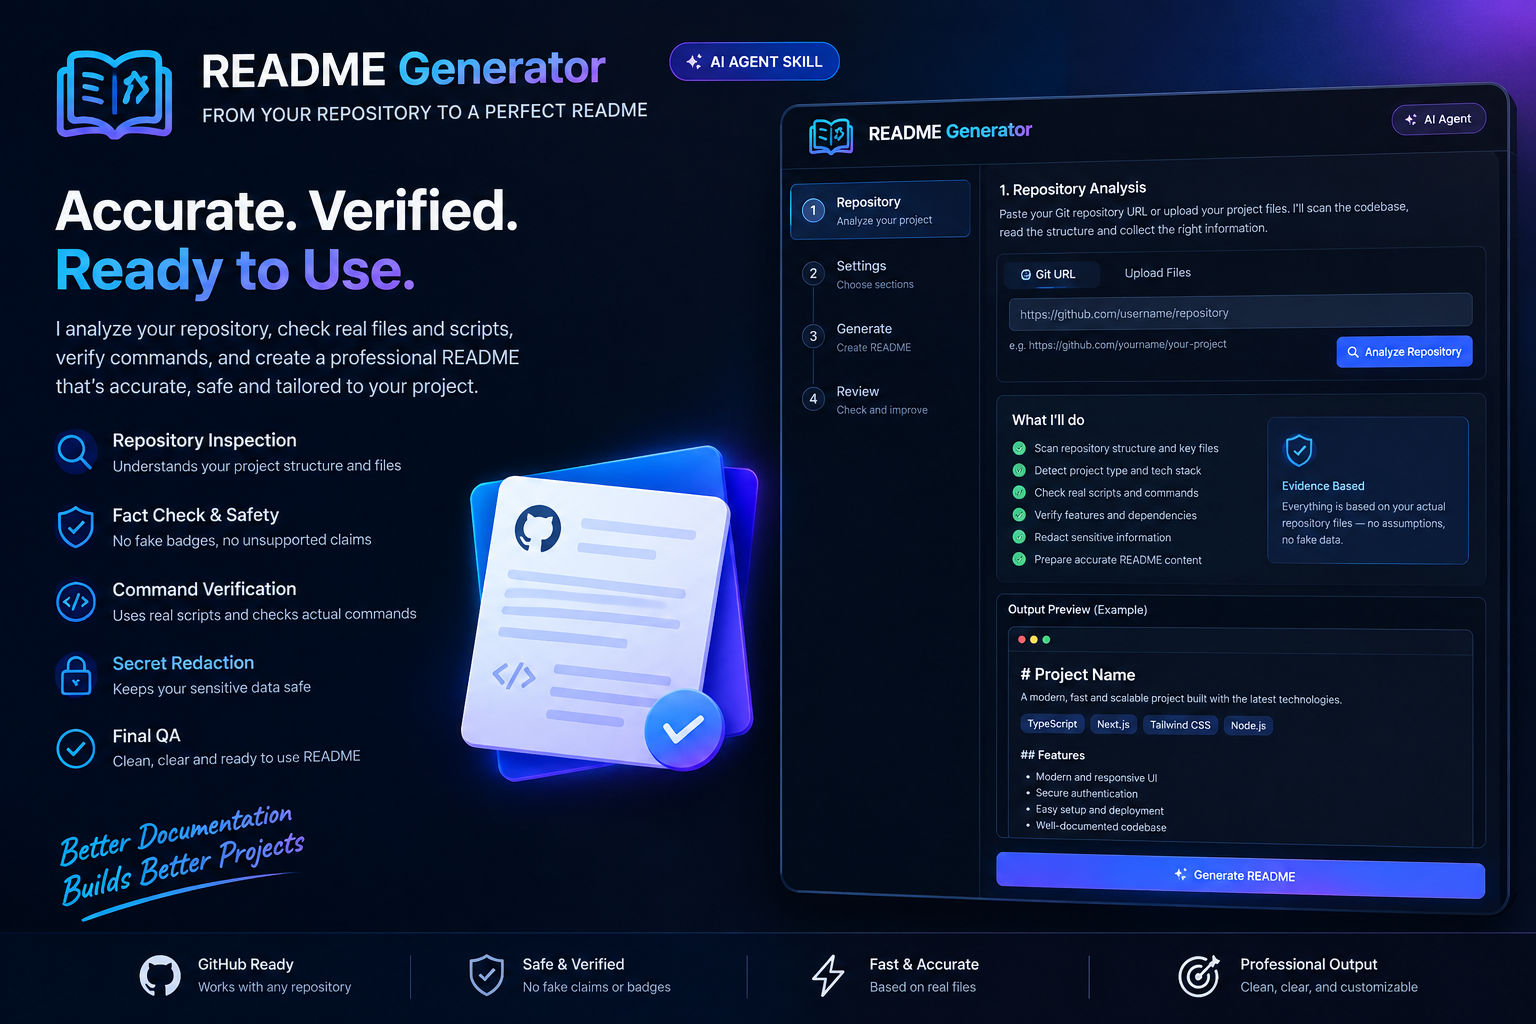Image resolution: width=1536 pixels, height=1024 pixels.
Task: Click the TypeScript tag in preview
Action: click(x=1052, y=724)
